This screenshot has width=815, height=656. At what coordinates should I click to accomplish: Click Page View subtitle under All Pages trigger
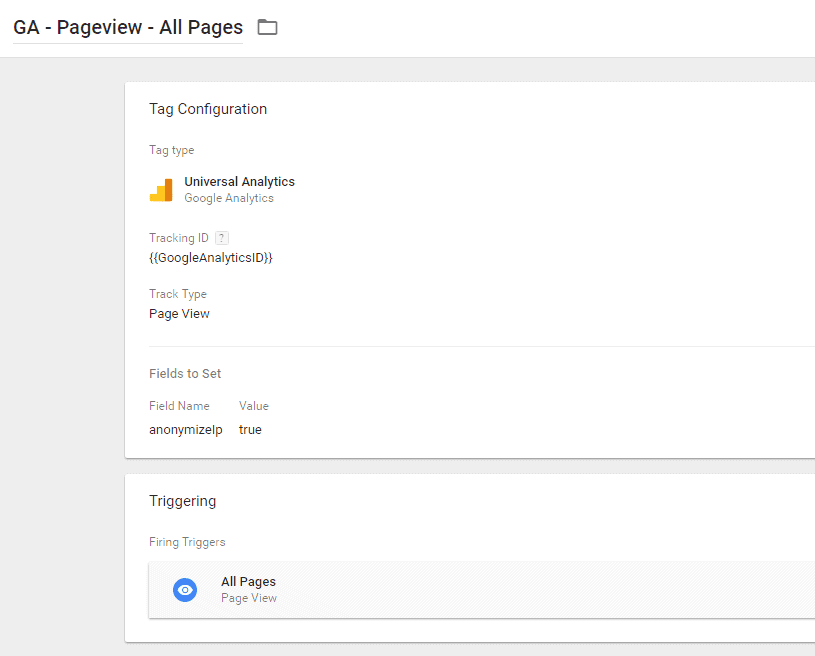coord(249,598)
